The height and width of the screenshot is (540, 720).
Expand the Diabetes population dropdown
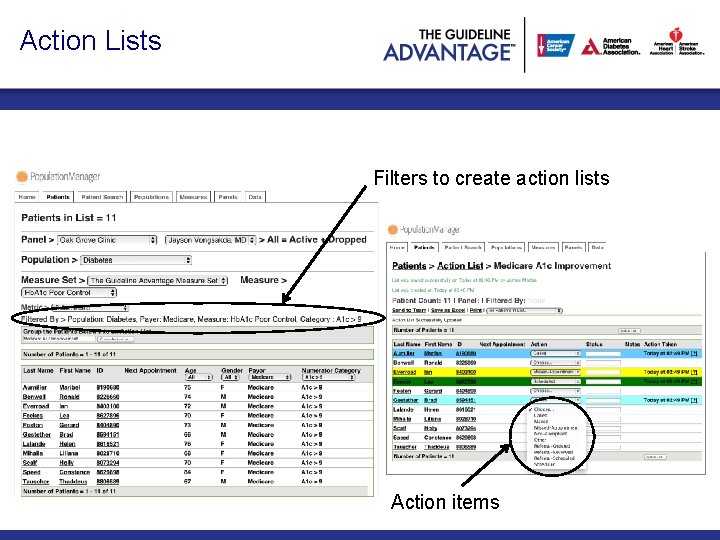pyautogui.click(x=136, y=260)
